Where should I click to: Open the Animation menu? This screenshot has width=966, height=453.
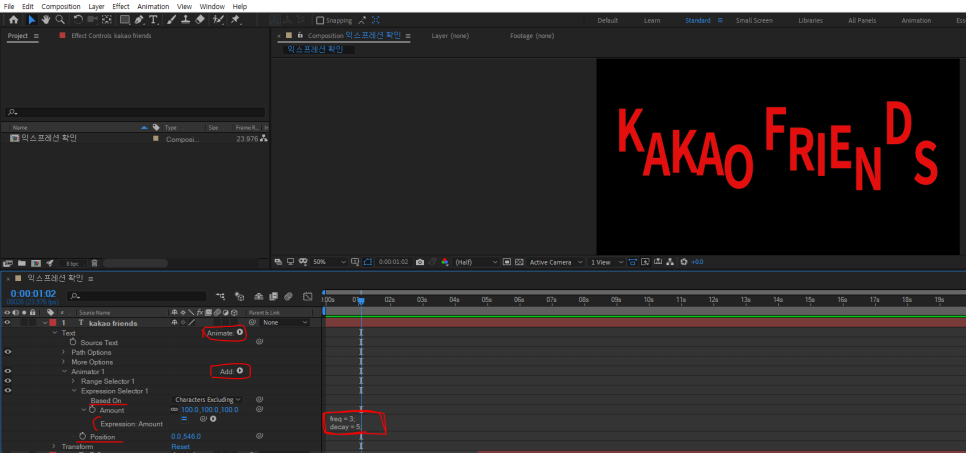point(153,6)
